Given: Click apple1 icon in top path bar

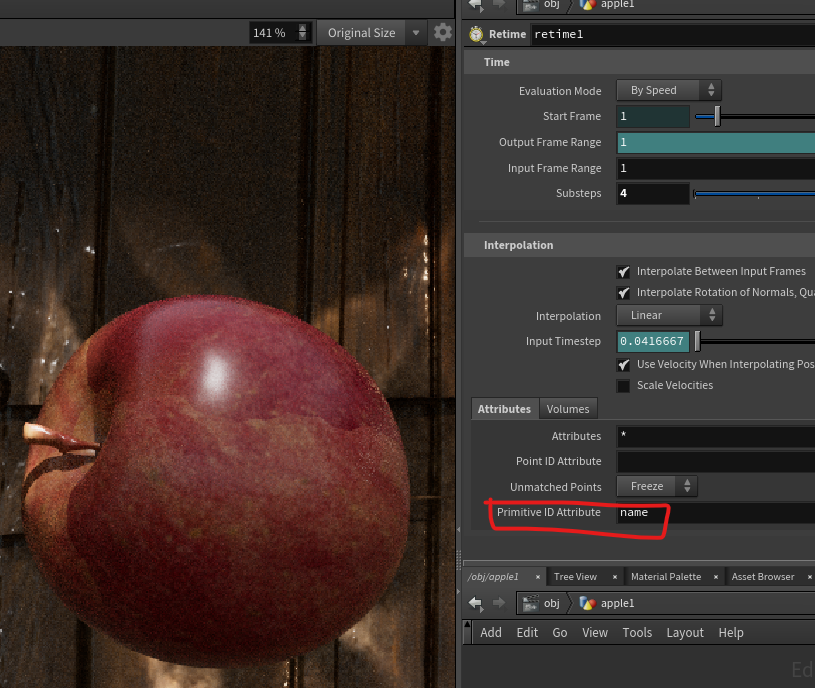Looking at the screenshot, I should click(x=587, y=5).
